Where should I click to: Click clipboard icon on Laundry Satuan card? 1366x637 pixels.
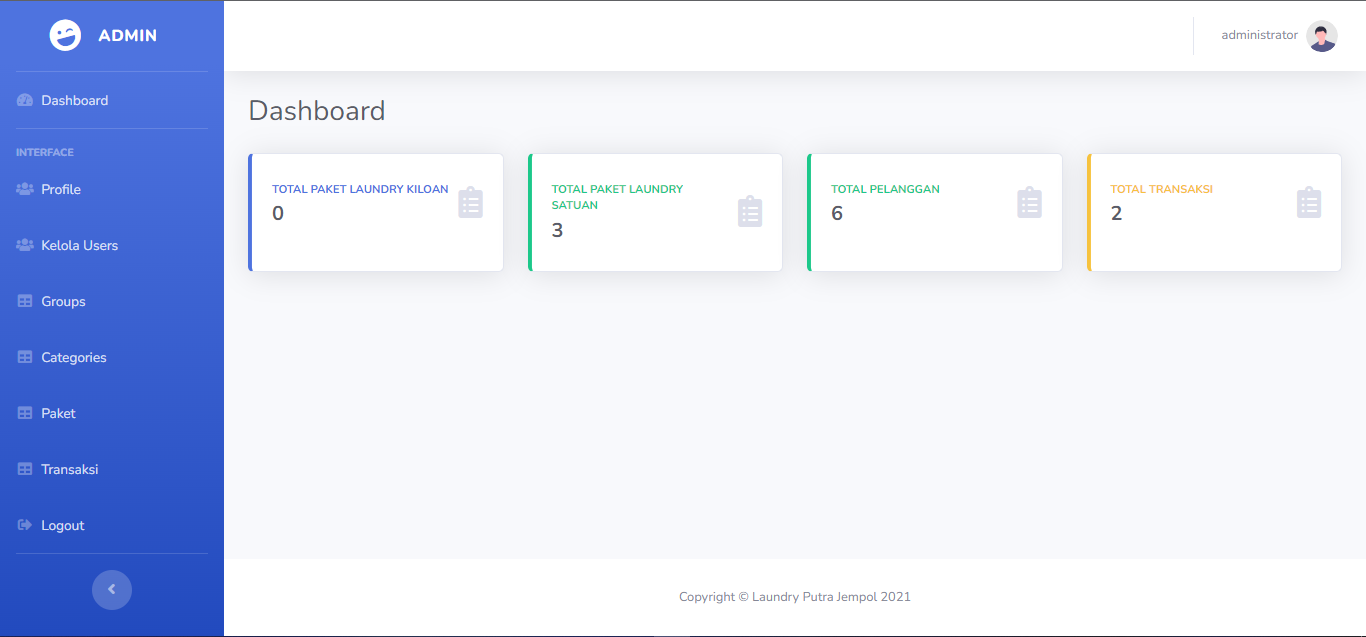point(750,212)
